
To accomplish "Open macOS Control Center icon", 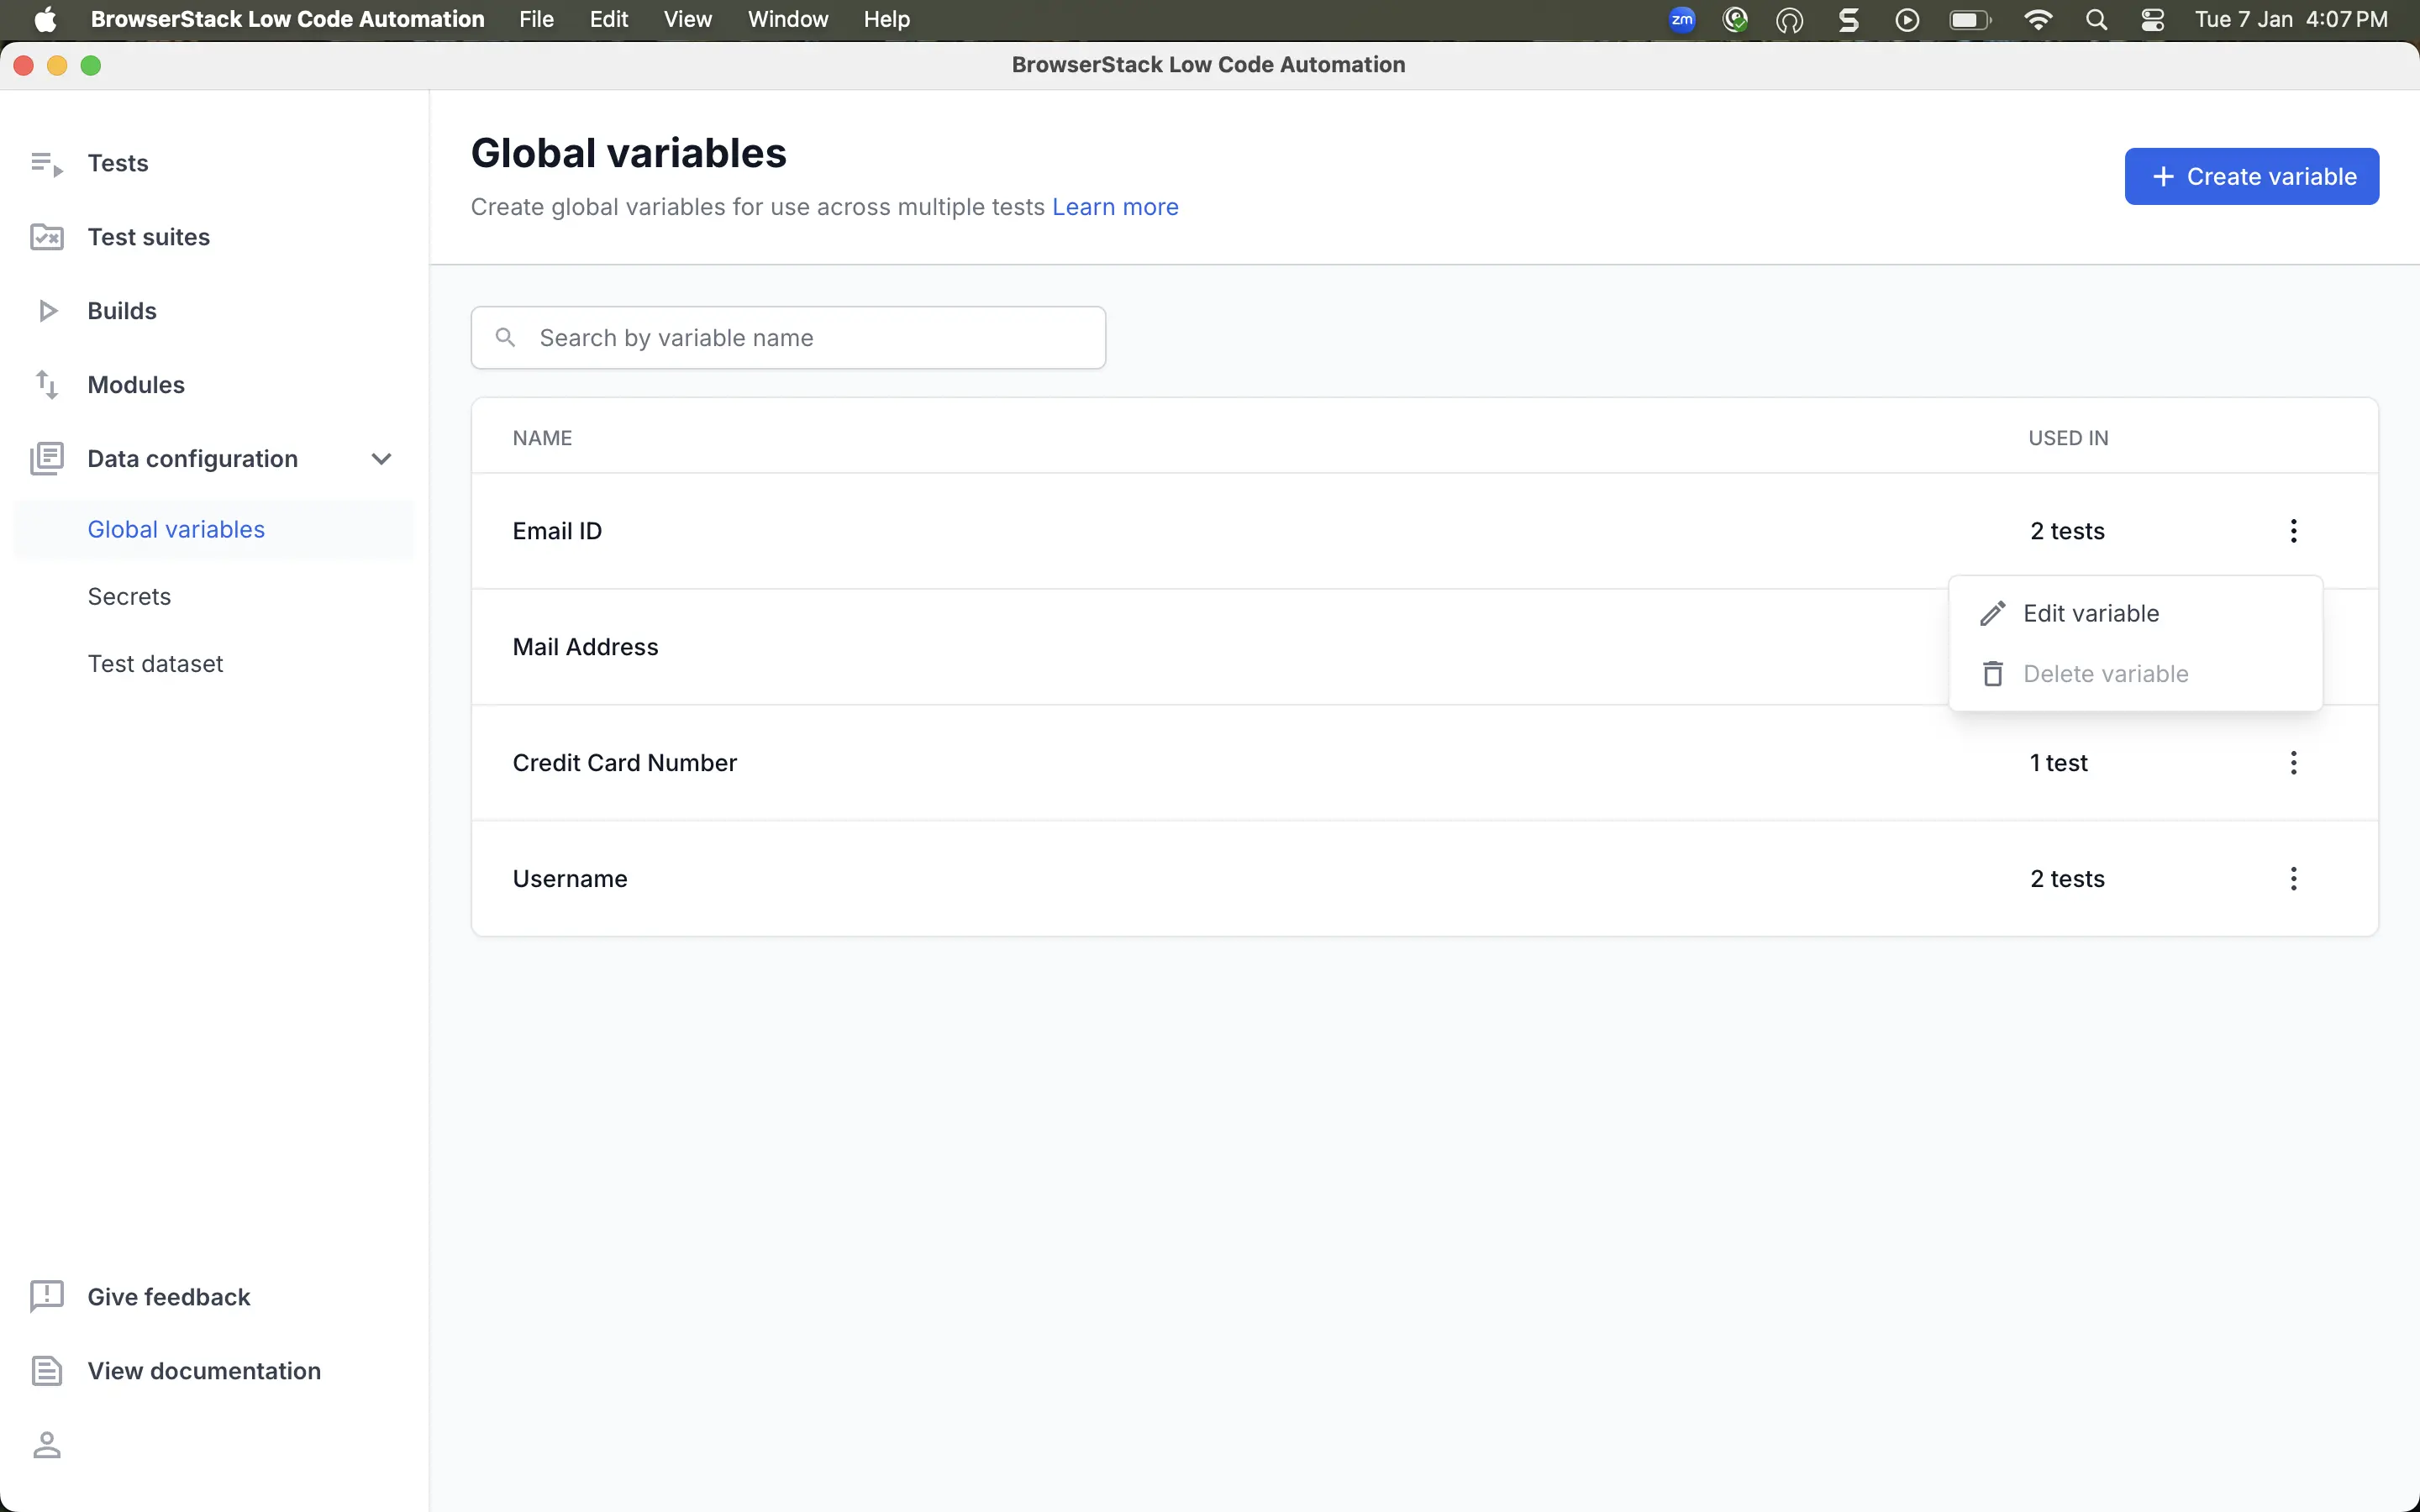I will pos(2152,19).
